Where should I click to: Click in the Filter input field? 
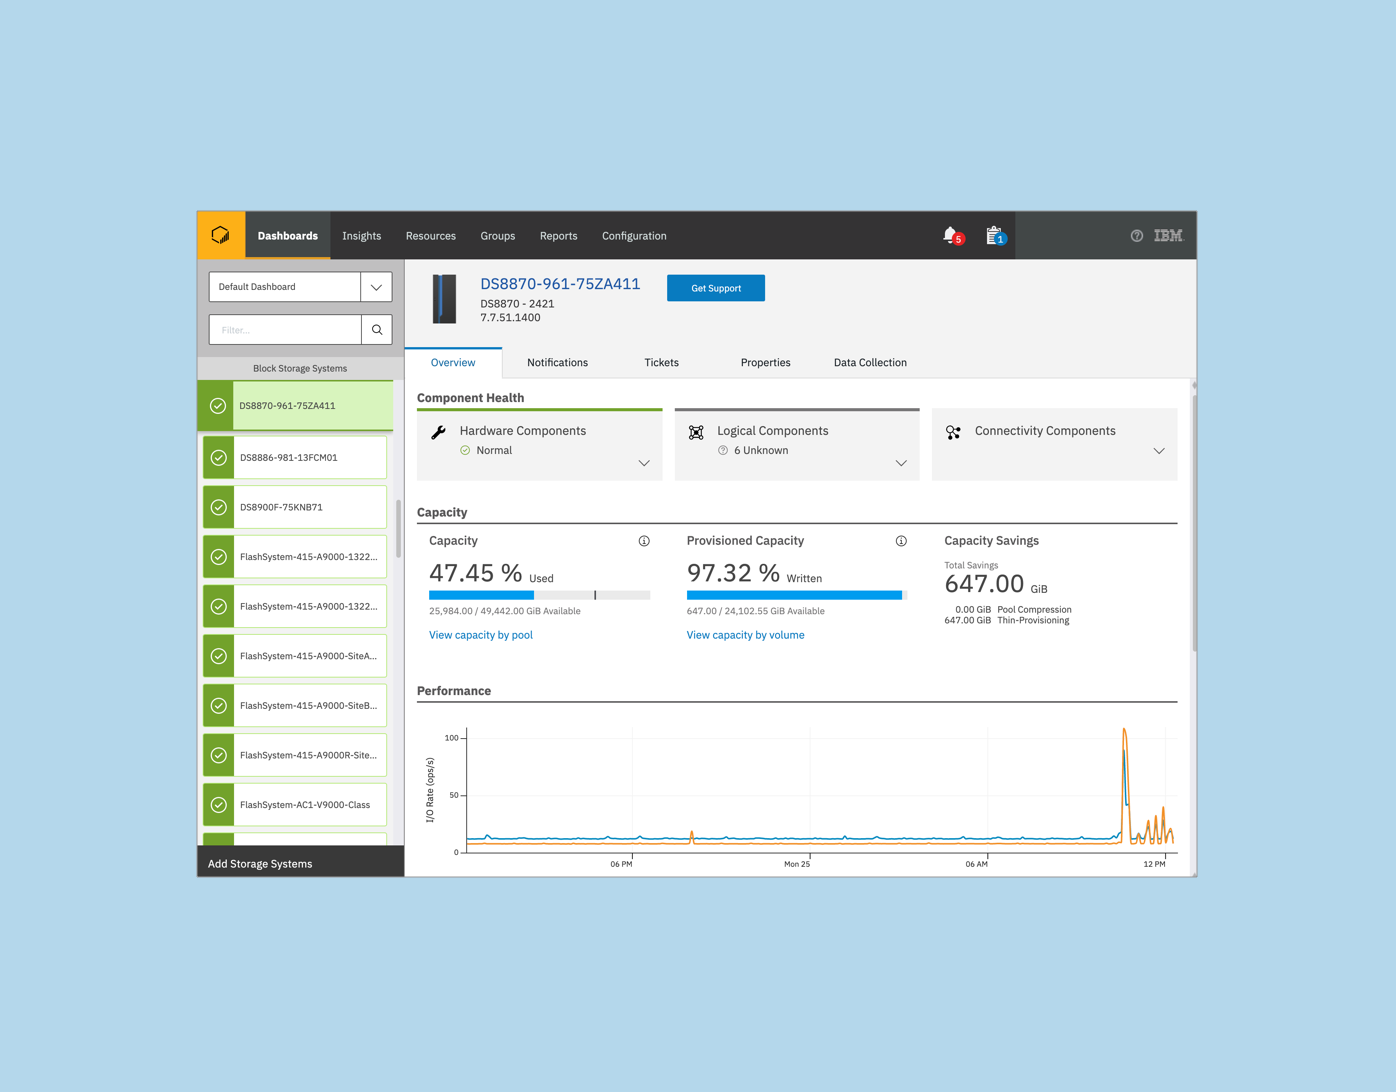[x=285, y=330]
